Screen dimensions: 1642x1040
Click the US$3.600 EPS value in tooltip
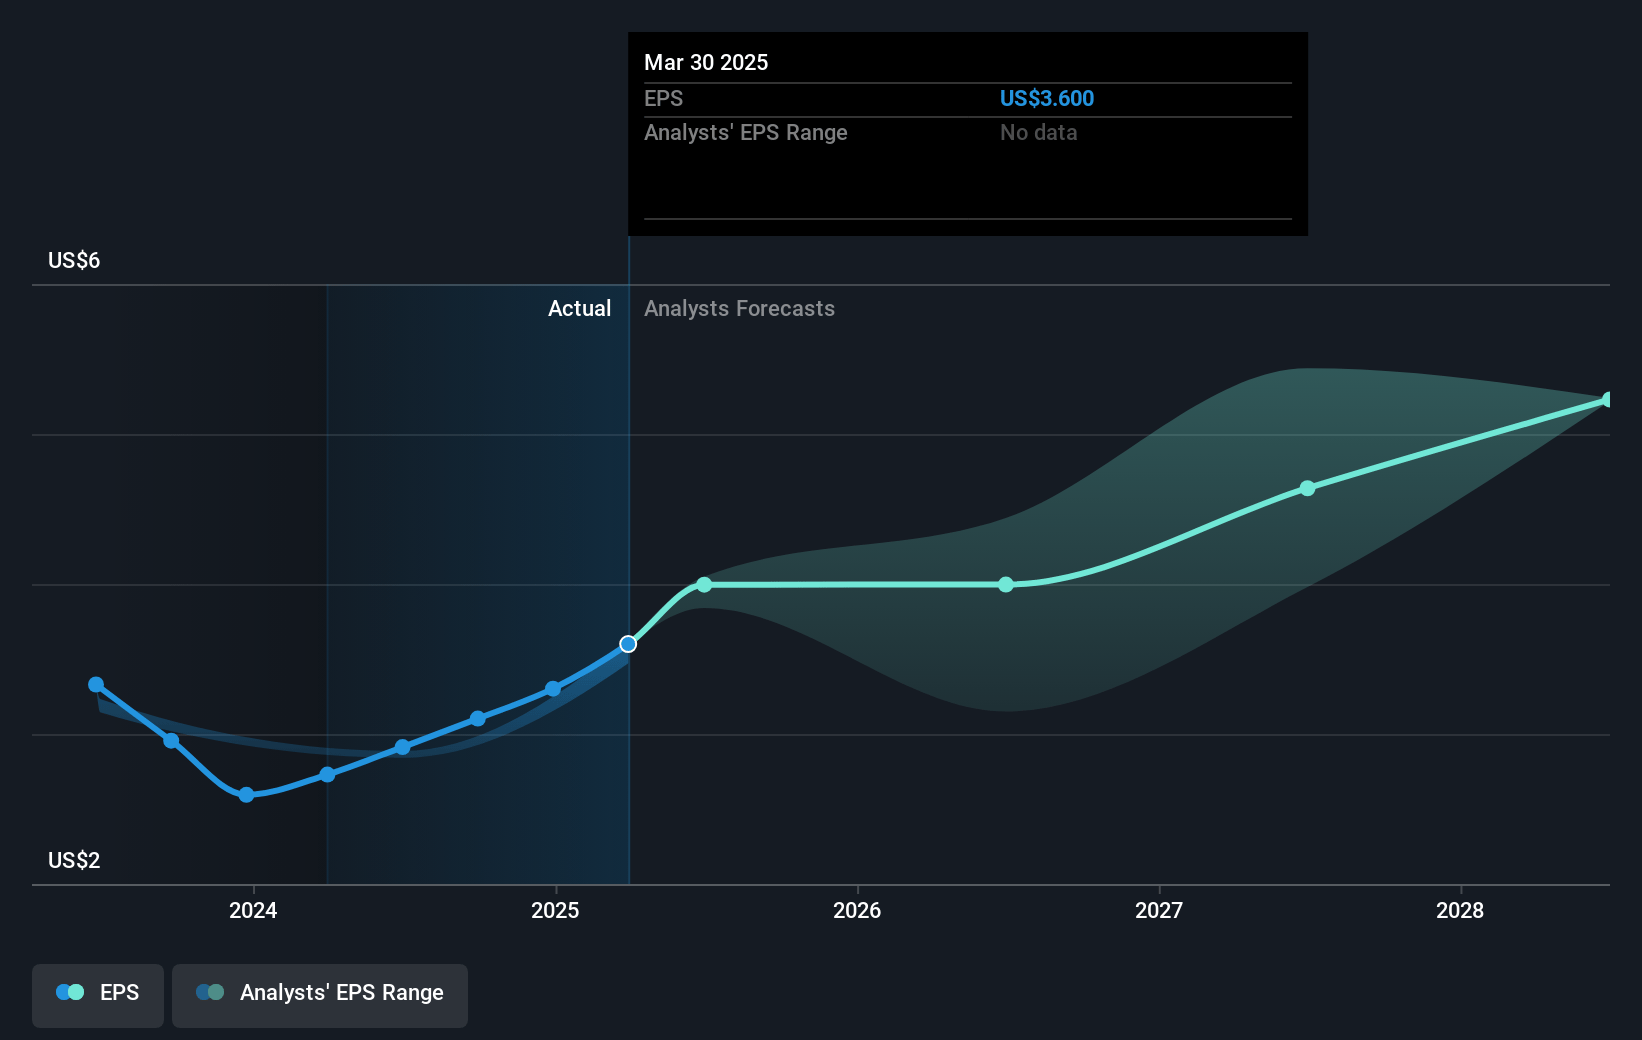[x=1047, y=99]
